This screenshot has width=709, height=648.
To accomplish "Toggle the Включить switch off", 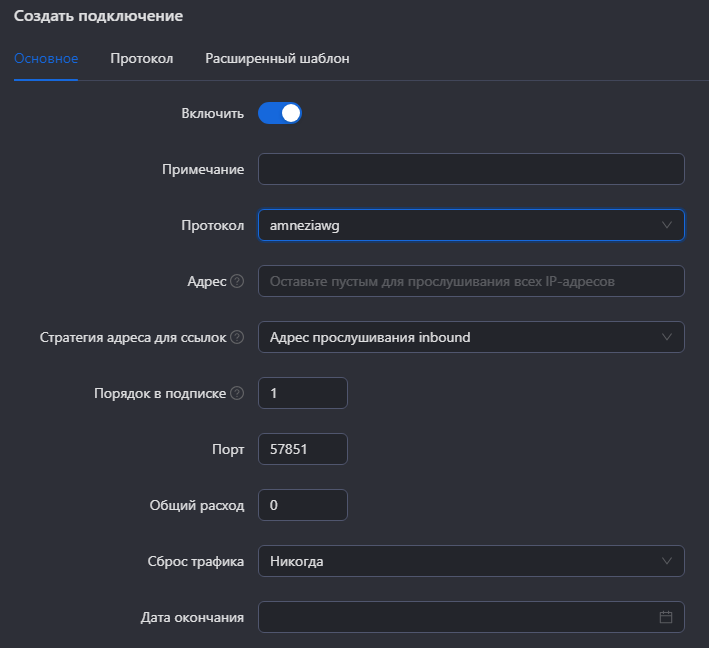I will pos(279,113).
